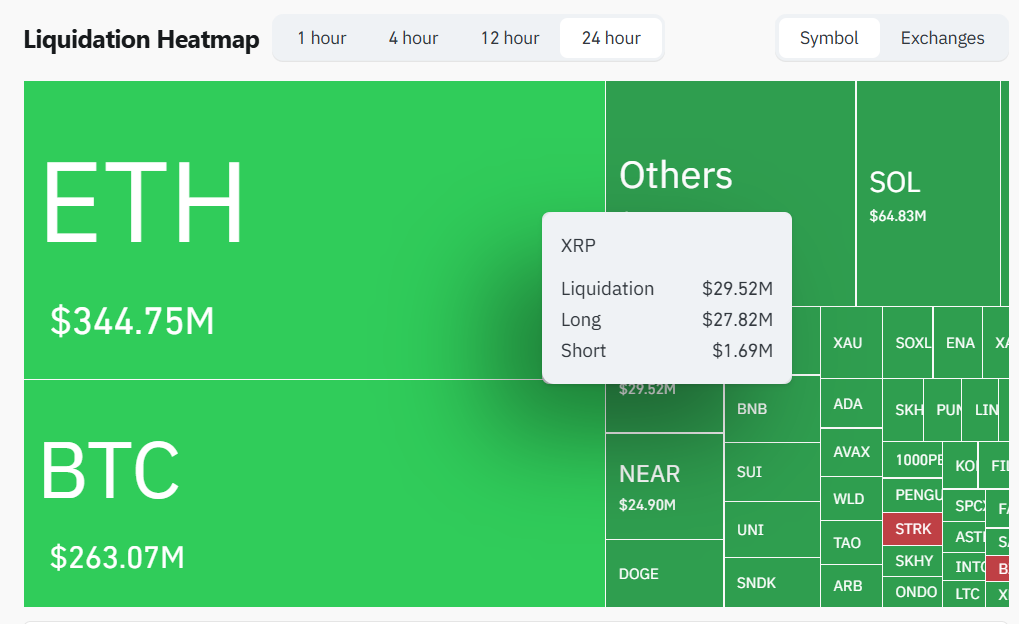Screen dimensions: 1019x624
Task: Select the PENGU heatmap tile
Action: tap(913, 495)
